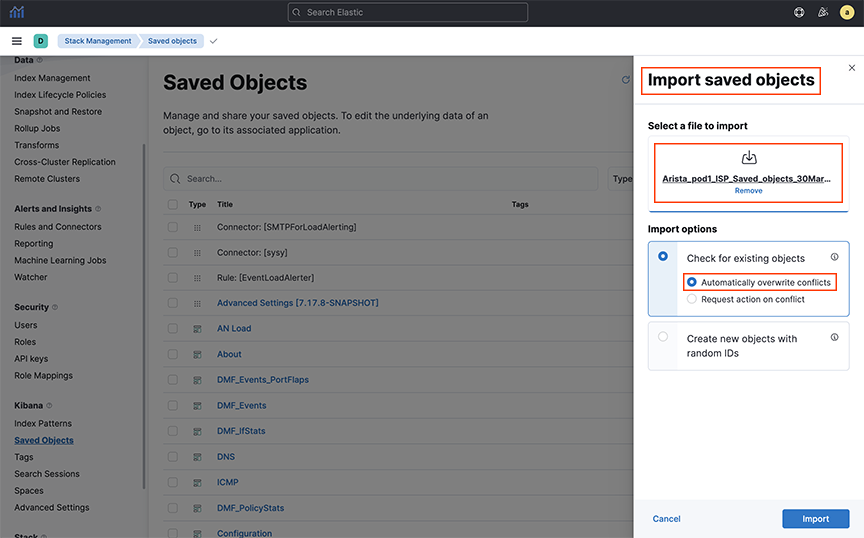Open the Type filter dropdown

621,179
